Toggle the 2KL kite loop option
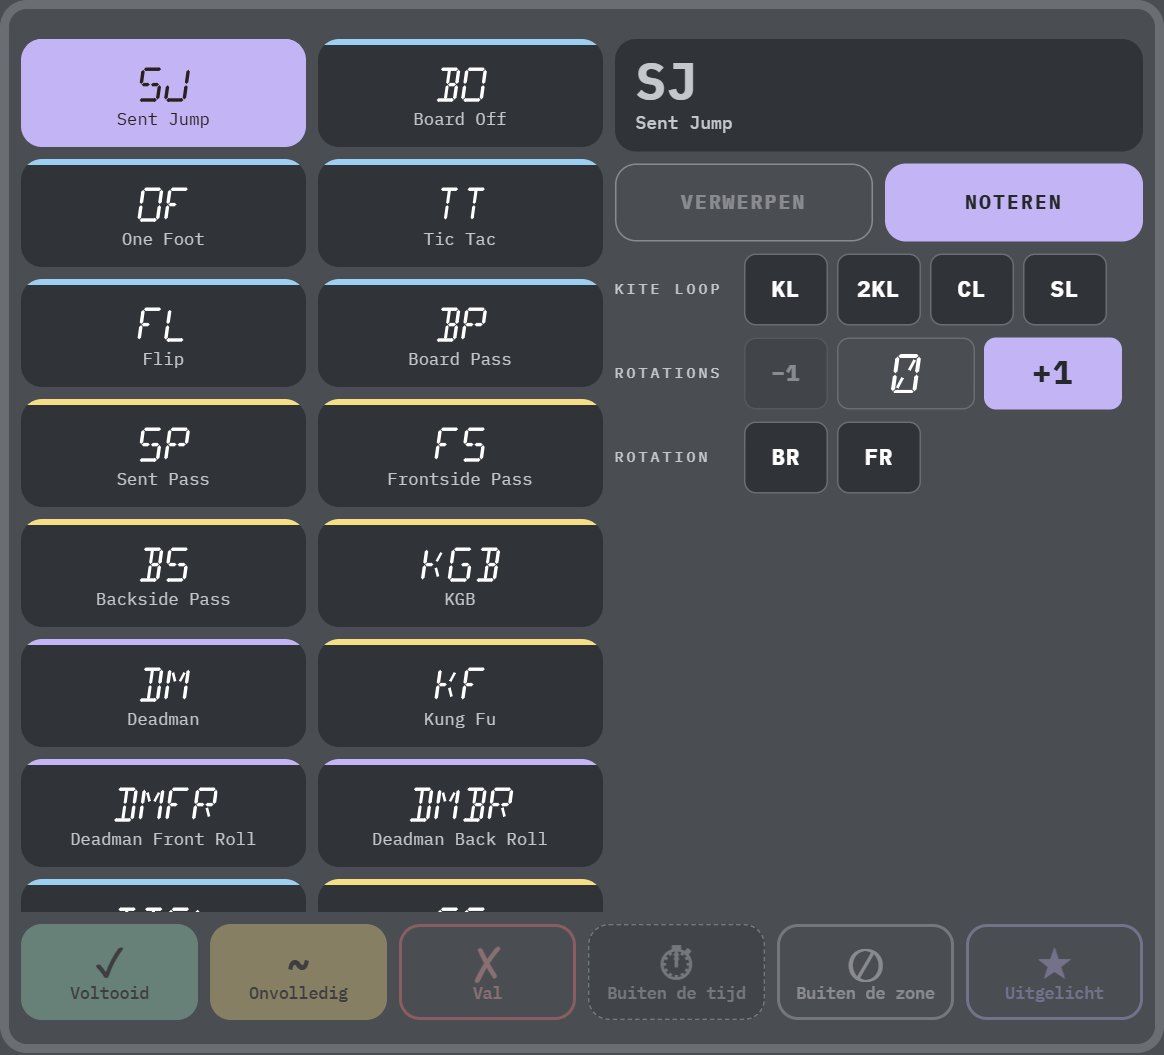This screenshot has height=1055, width=1164. tap(879, 290)
